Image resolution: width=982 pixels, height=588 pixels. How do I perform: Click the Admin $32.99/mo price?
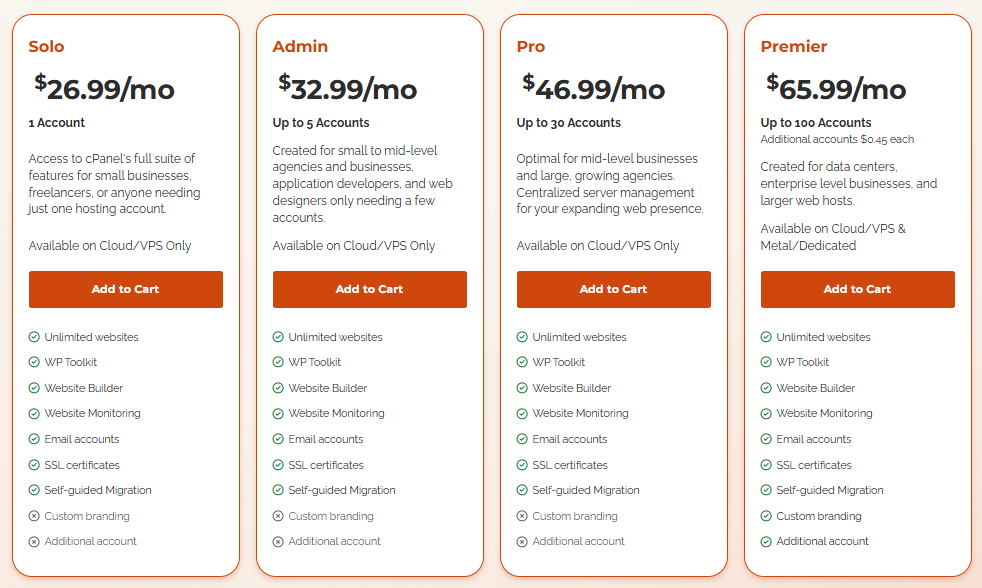point(348,88)
